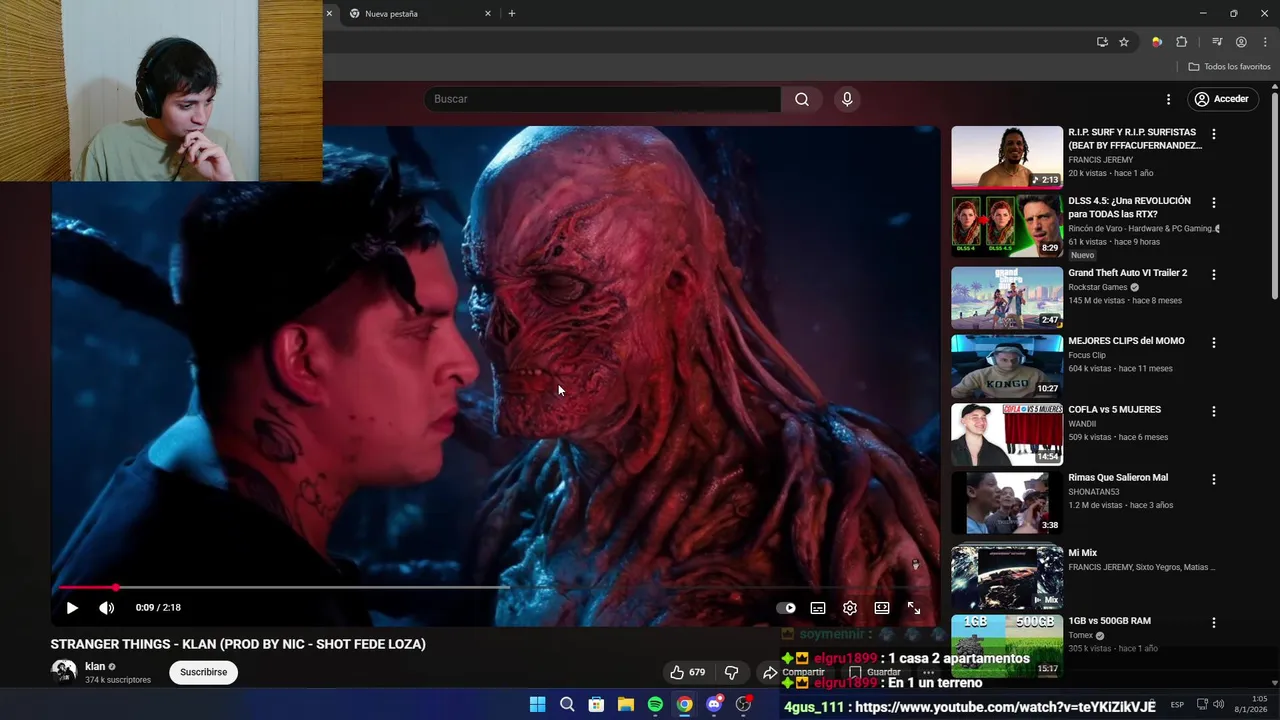Open the Rimas Que Salieron Mal video title
Screen dimensions: 1280x720
pyautogui.click(x=1118, y=478)
